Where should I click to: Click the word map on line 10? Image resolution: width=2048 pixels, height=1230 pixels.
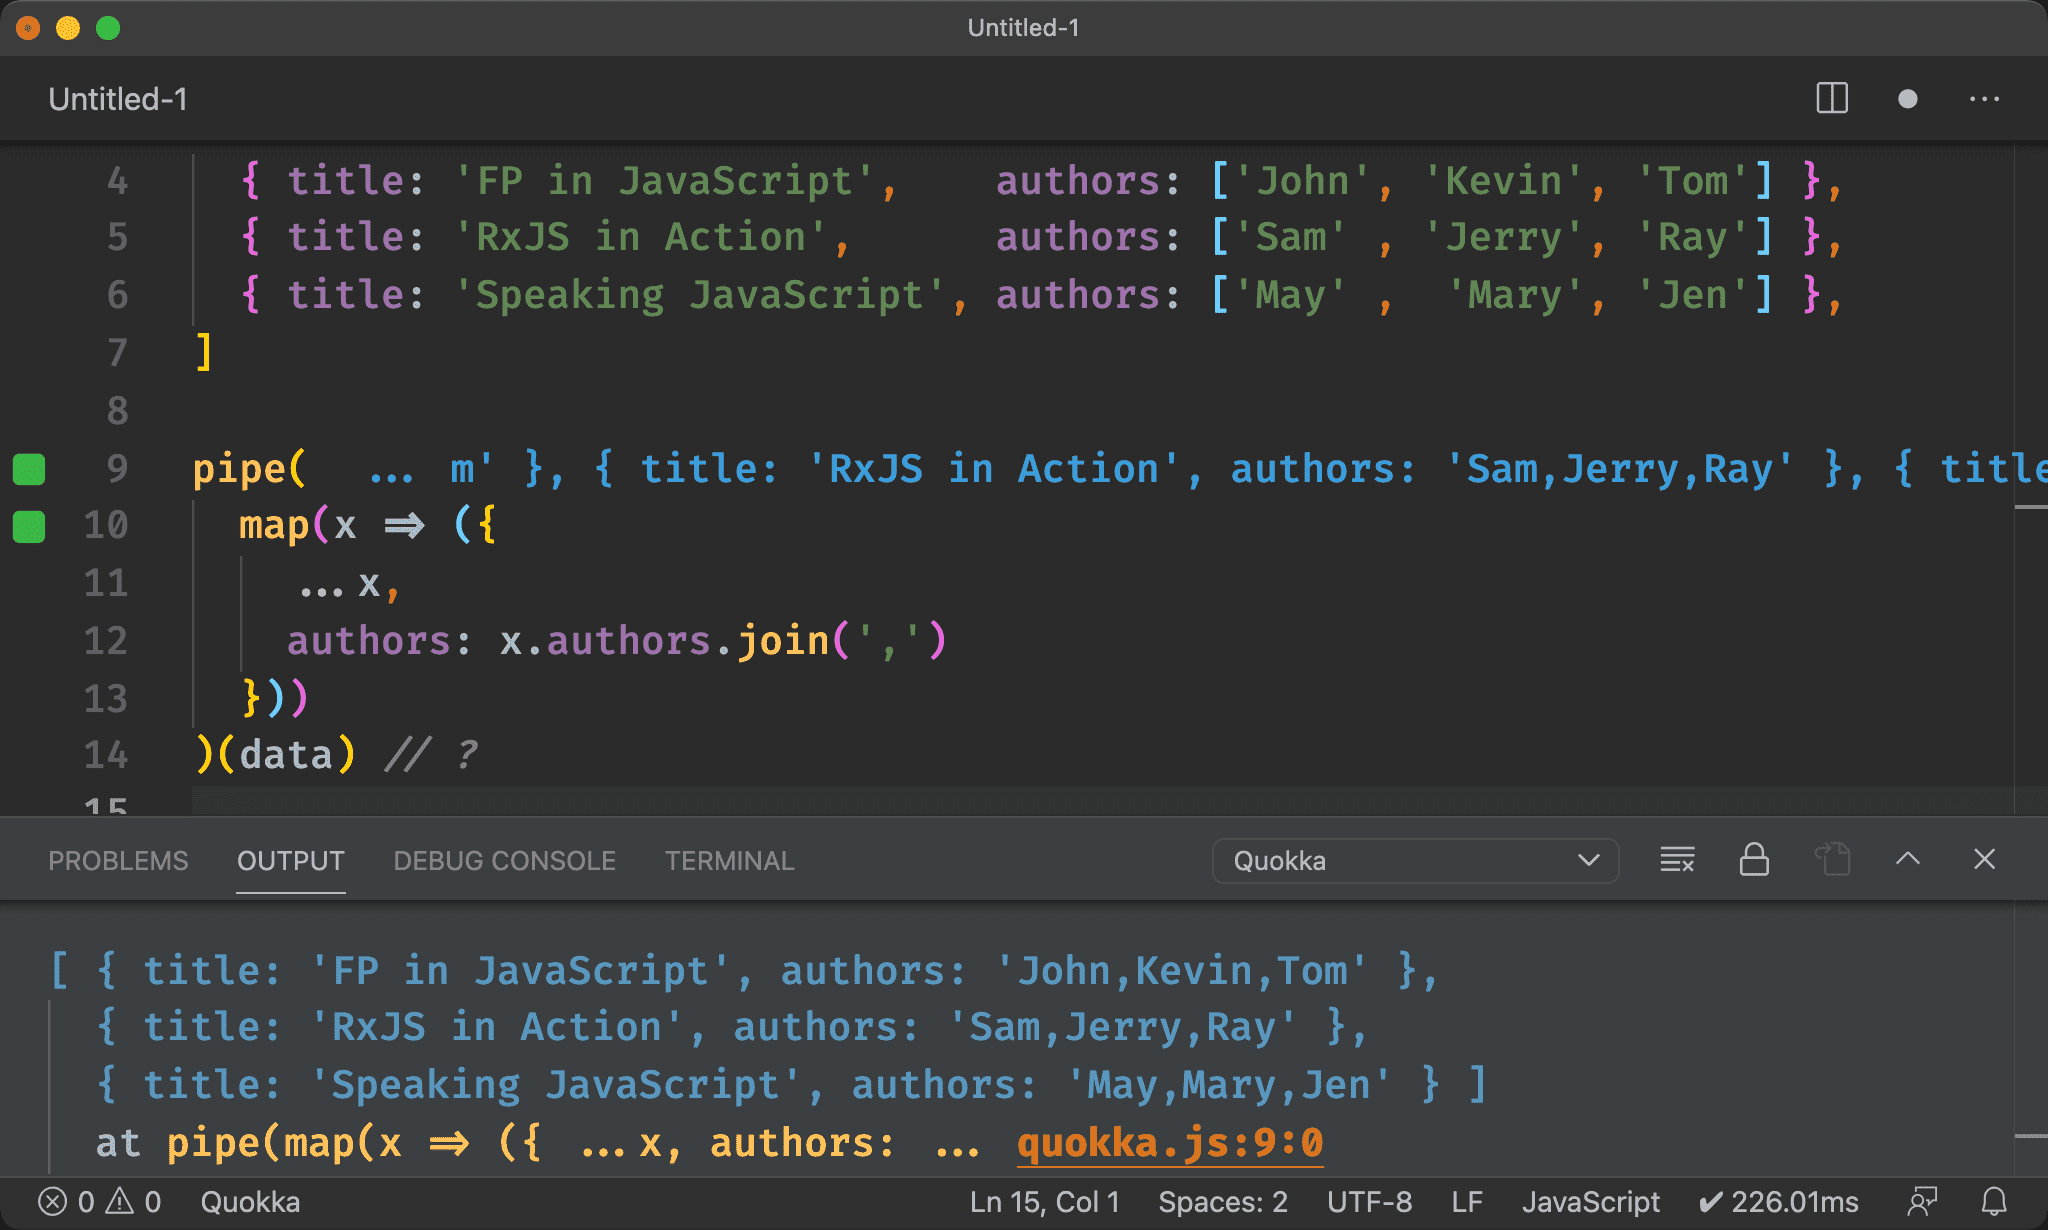(274, 526)
